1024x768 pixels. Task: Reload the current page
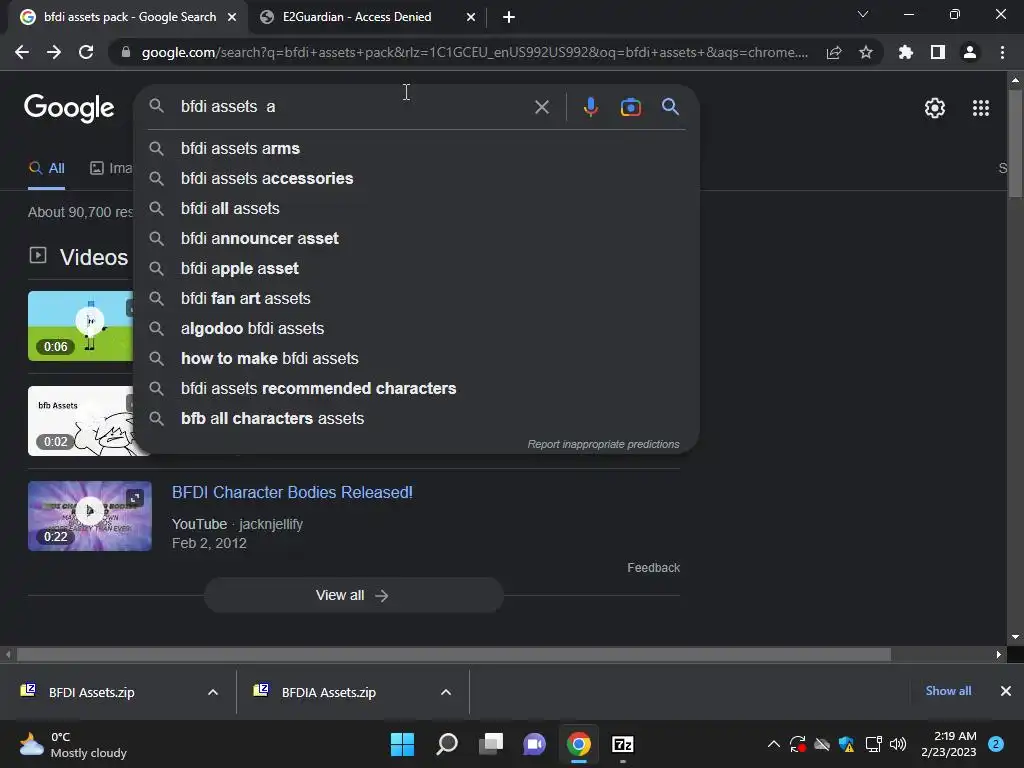coord(86,52)
